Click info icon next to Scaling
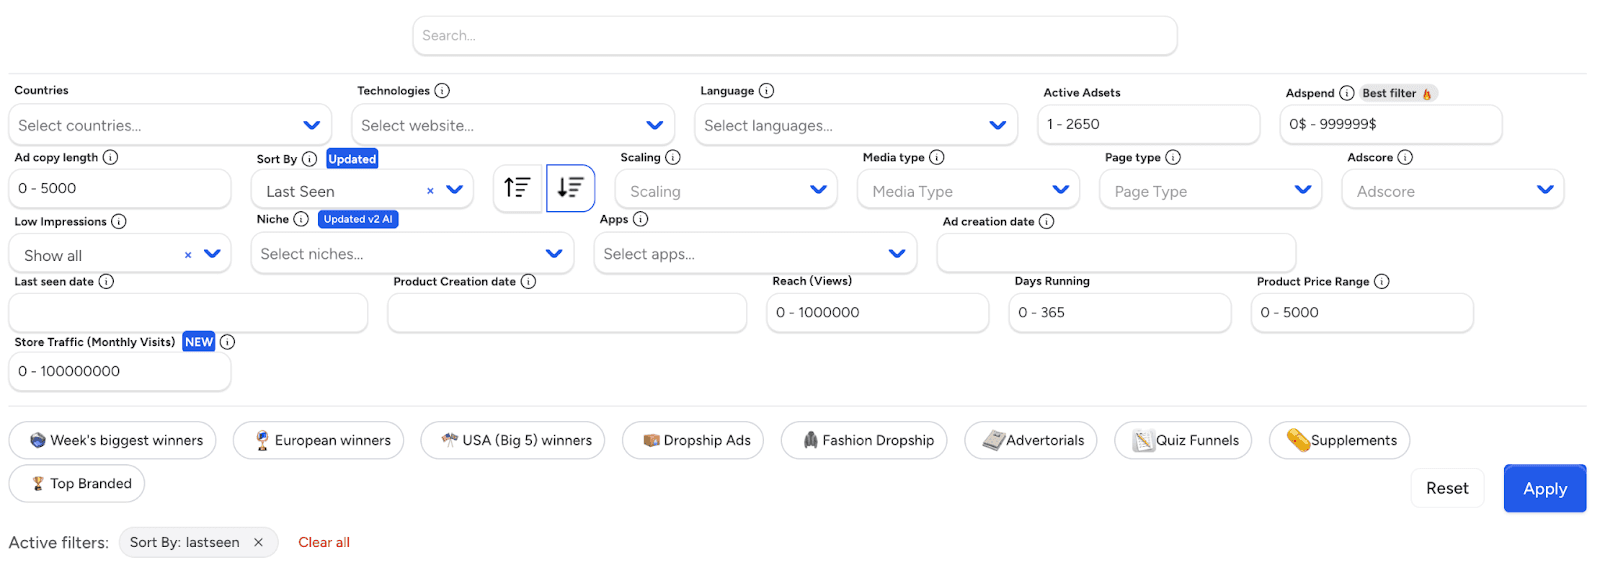This screenshot has height=572, width=1600. coord(673,158)
